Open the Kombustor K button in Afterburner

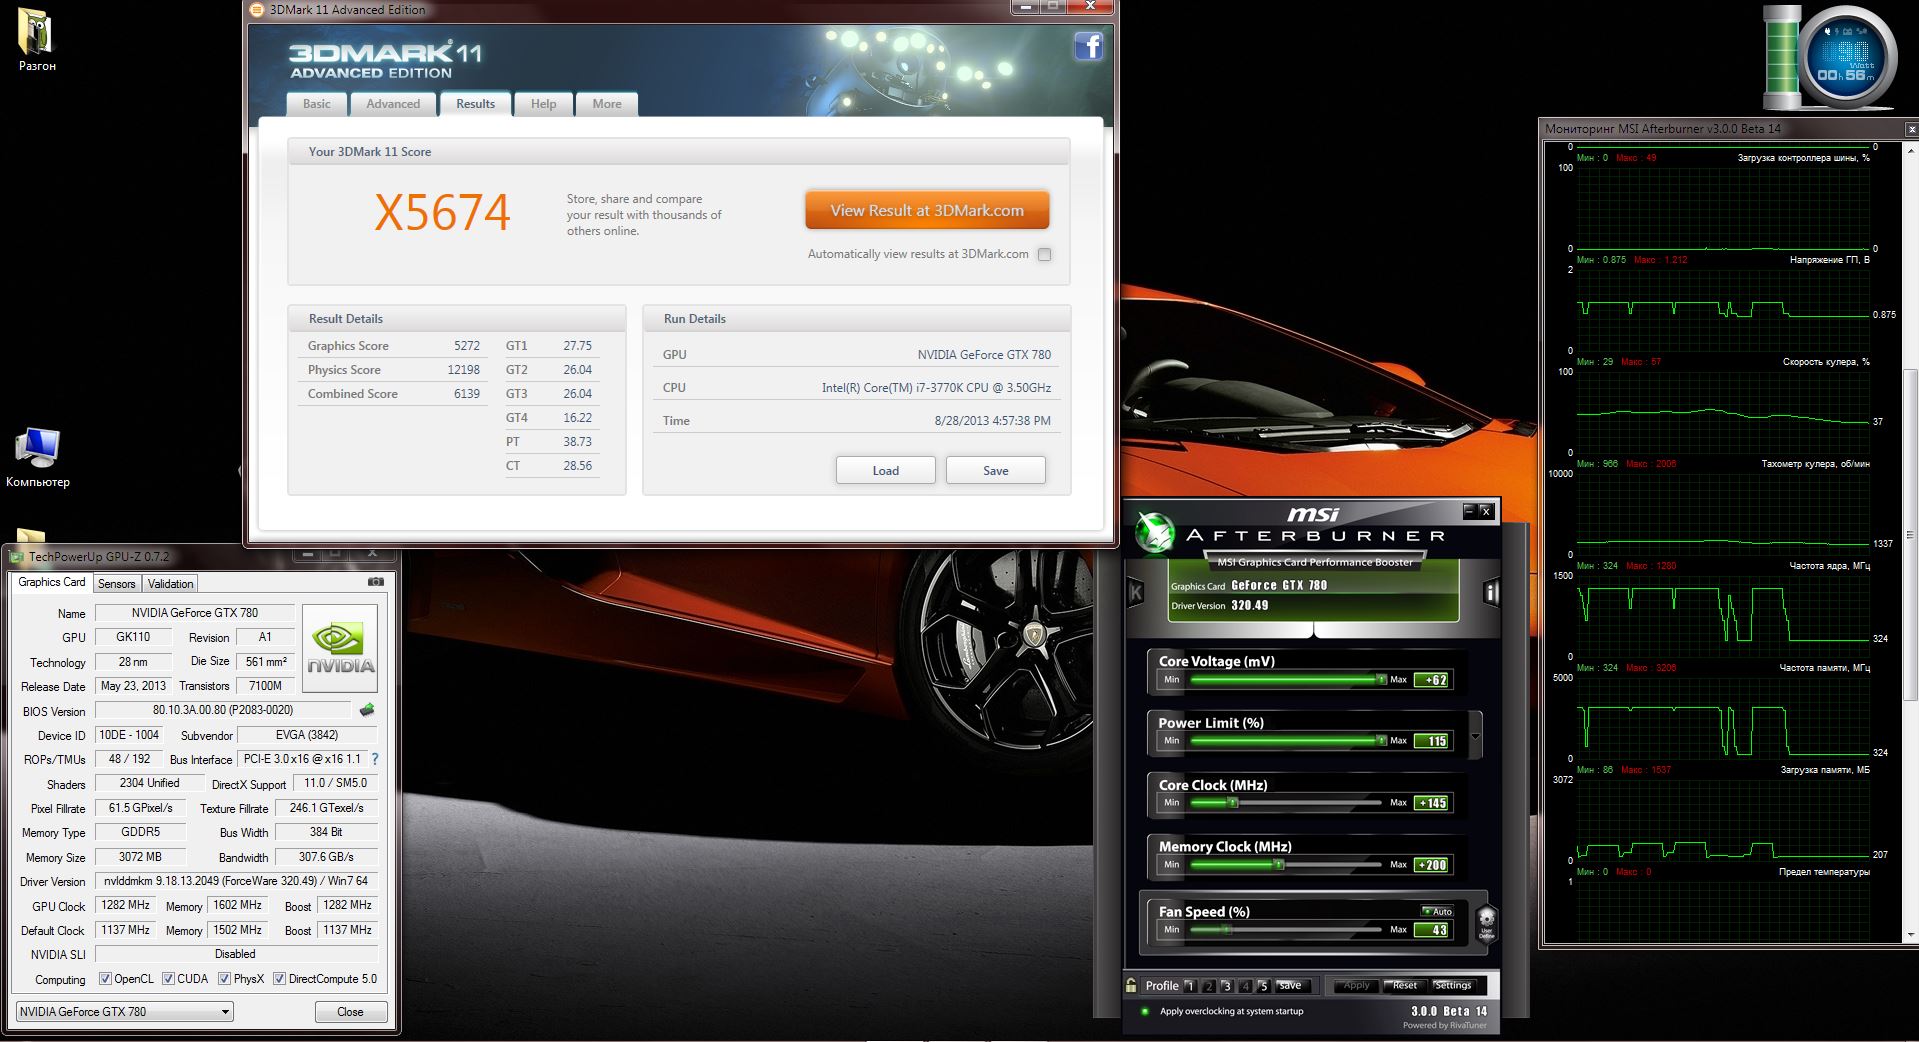(x=1136, y=592)
